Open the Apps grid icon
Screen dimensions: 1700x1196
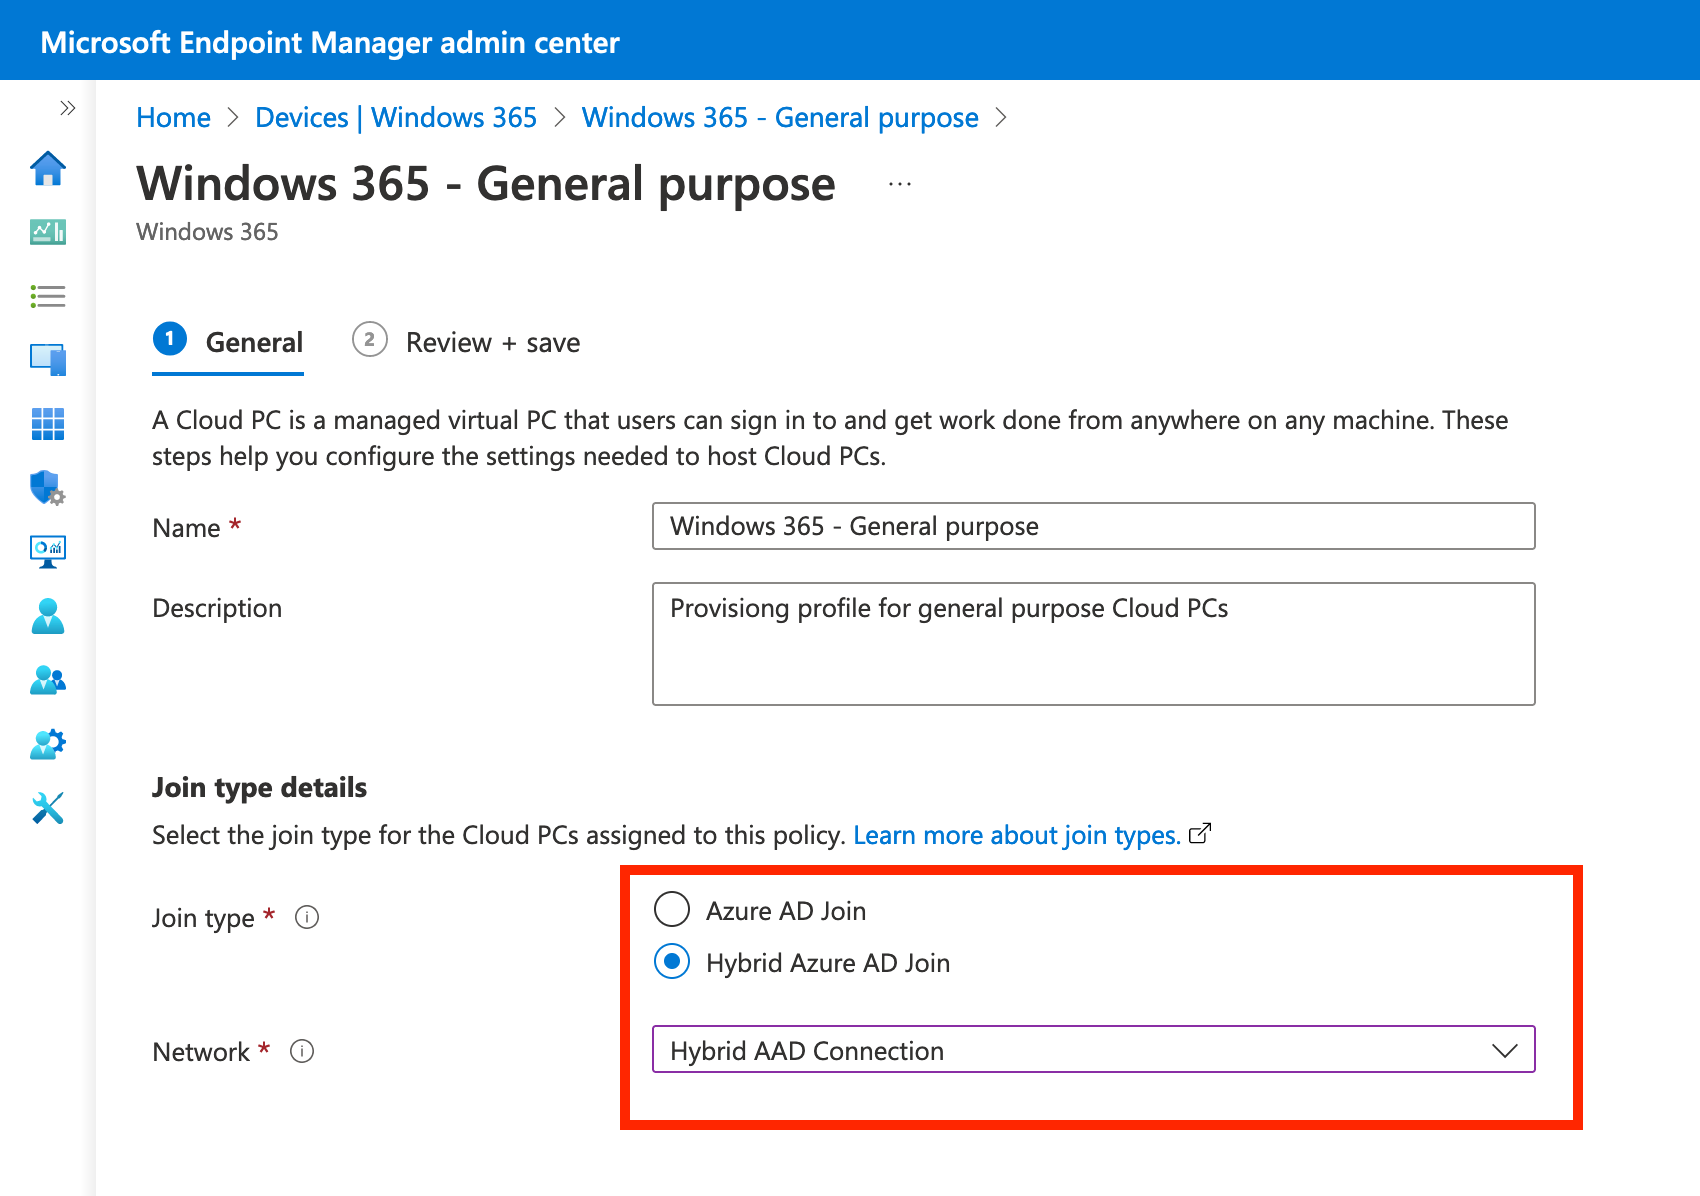point(48,424)
